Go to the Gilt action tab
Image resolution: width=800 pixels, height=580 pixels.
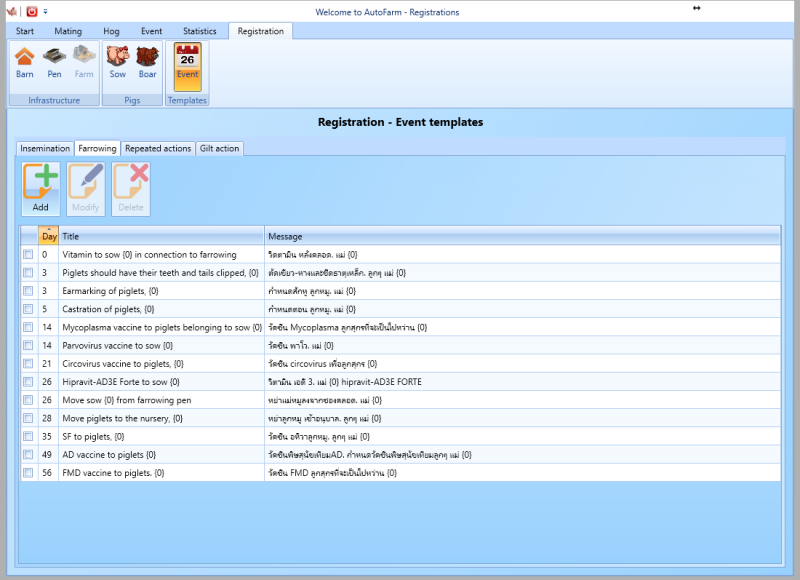coord(219,148)
